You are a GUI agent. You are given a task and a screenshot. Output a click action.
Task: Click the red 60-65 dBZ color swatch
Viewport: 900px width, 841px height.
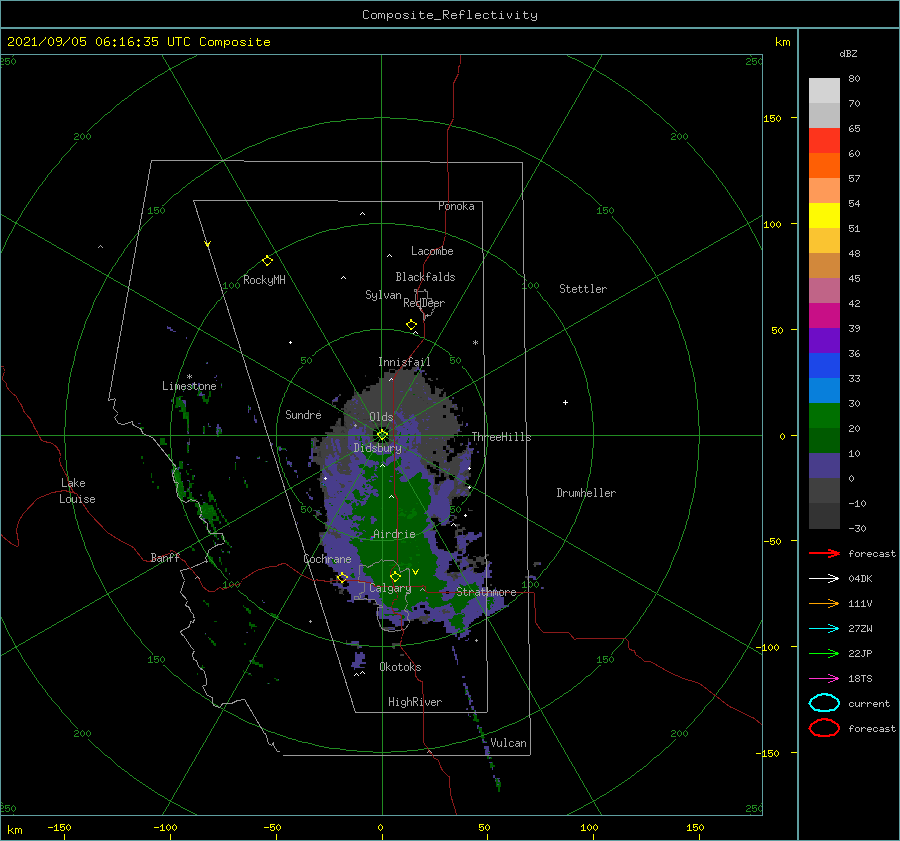(x=824, y=140)
